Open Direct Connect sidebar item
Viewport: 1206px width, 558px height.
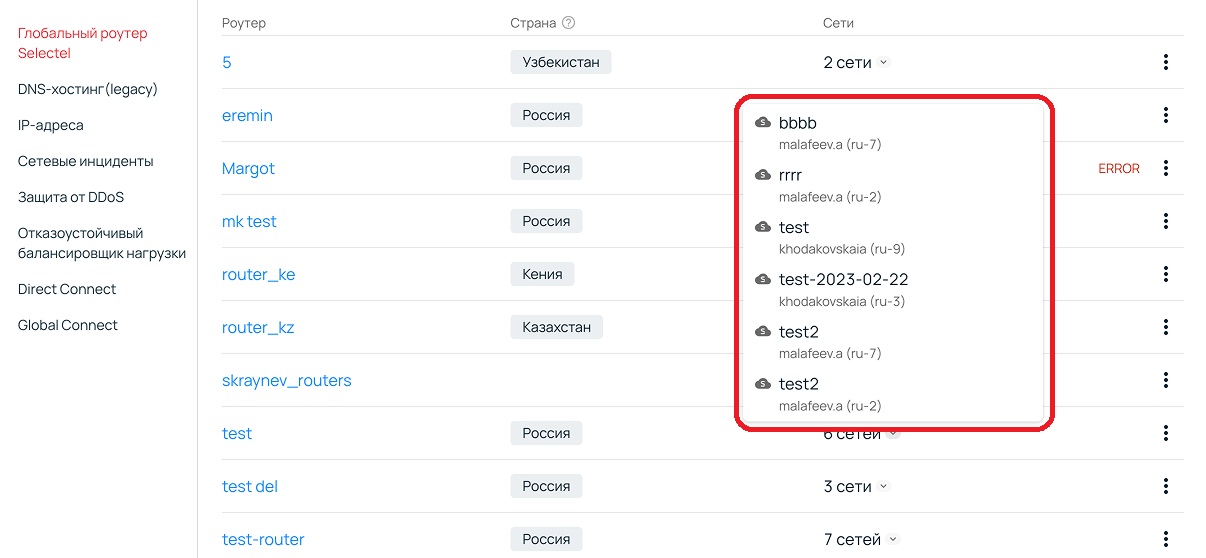click(67, 289)
